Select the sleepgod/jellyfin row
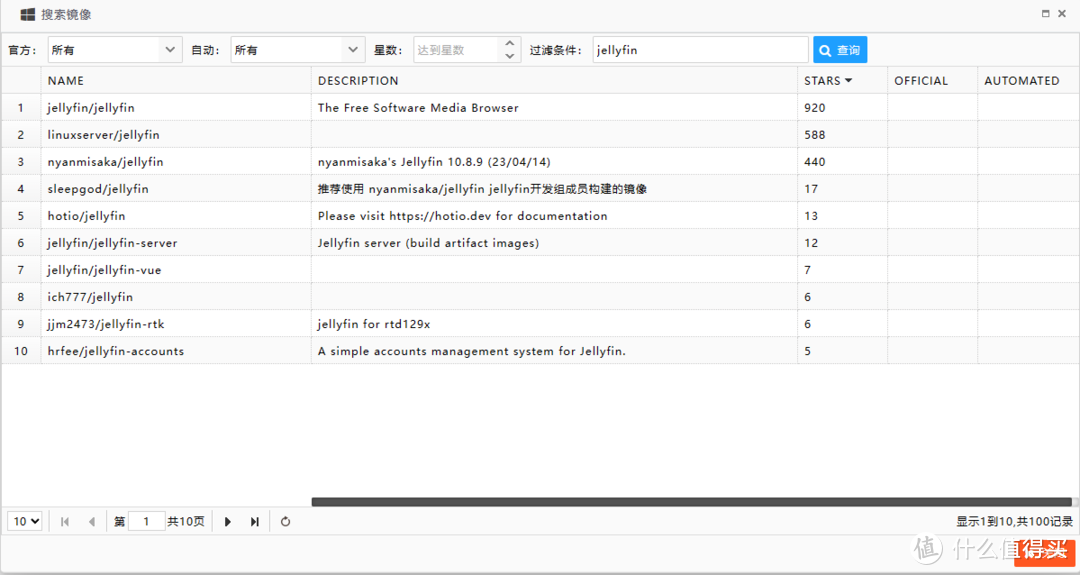 click(540, 189)
